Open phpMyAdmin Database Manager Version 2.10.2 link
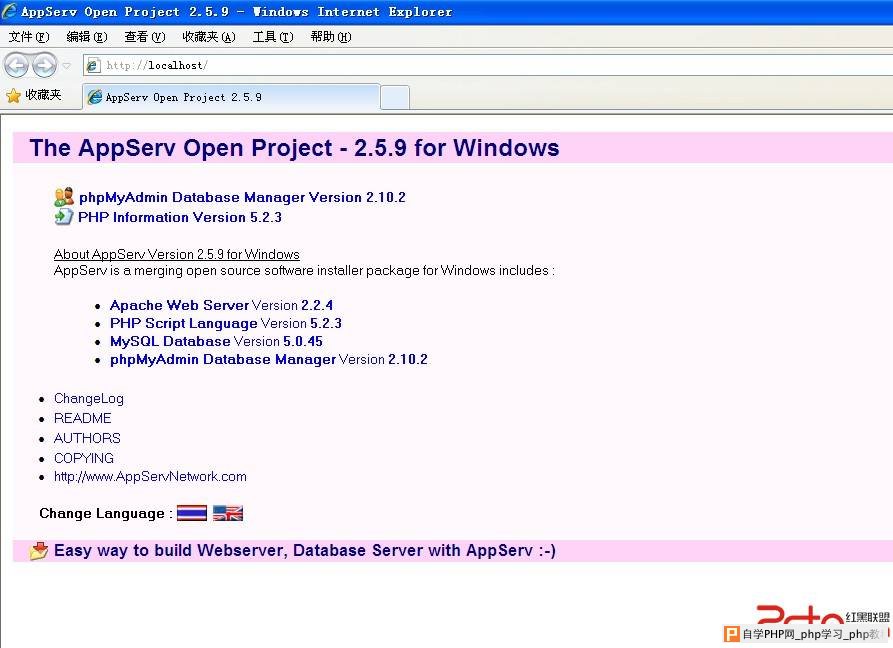Screen dimensions: 893x648 point(242,197)
